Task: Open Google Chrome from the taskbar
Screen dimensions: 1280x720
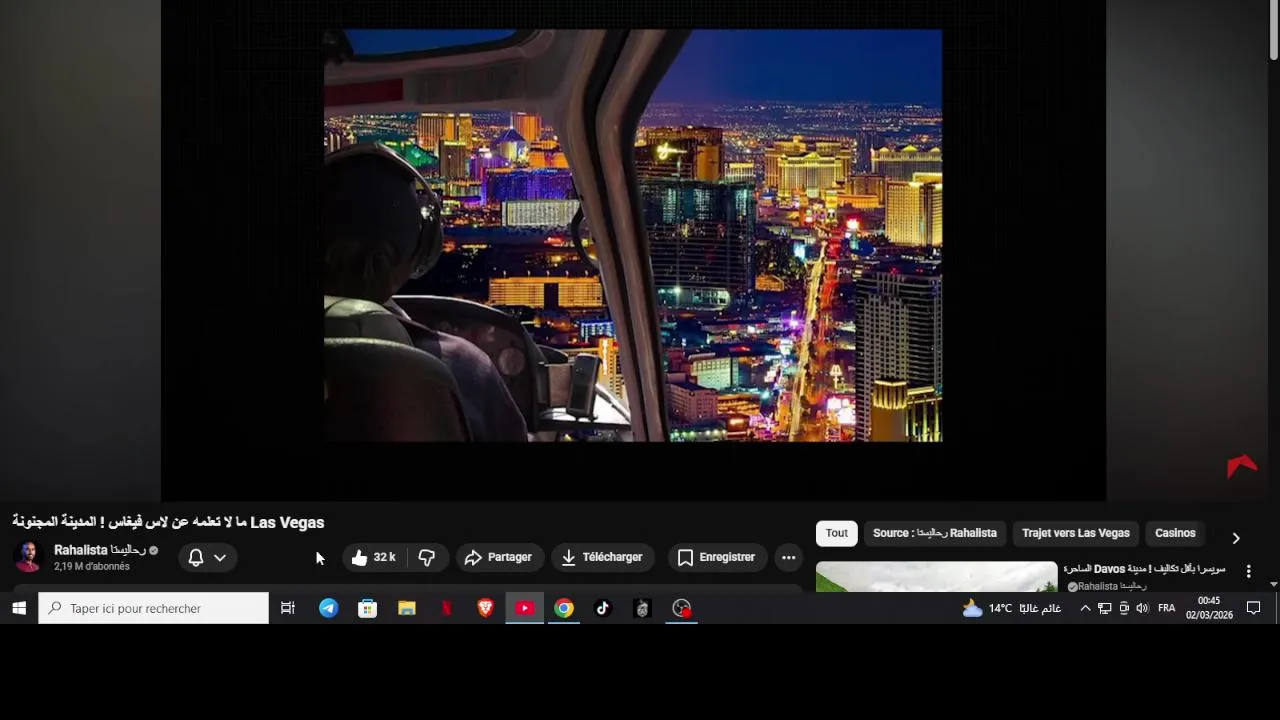Action: 564,608
